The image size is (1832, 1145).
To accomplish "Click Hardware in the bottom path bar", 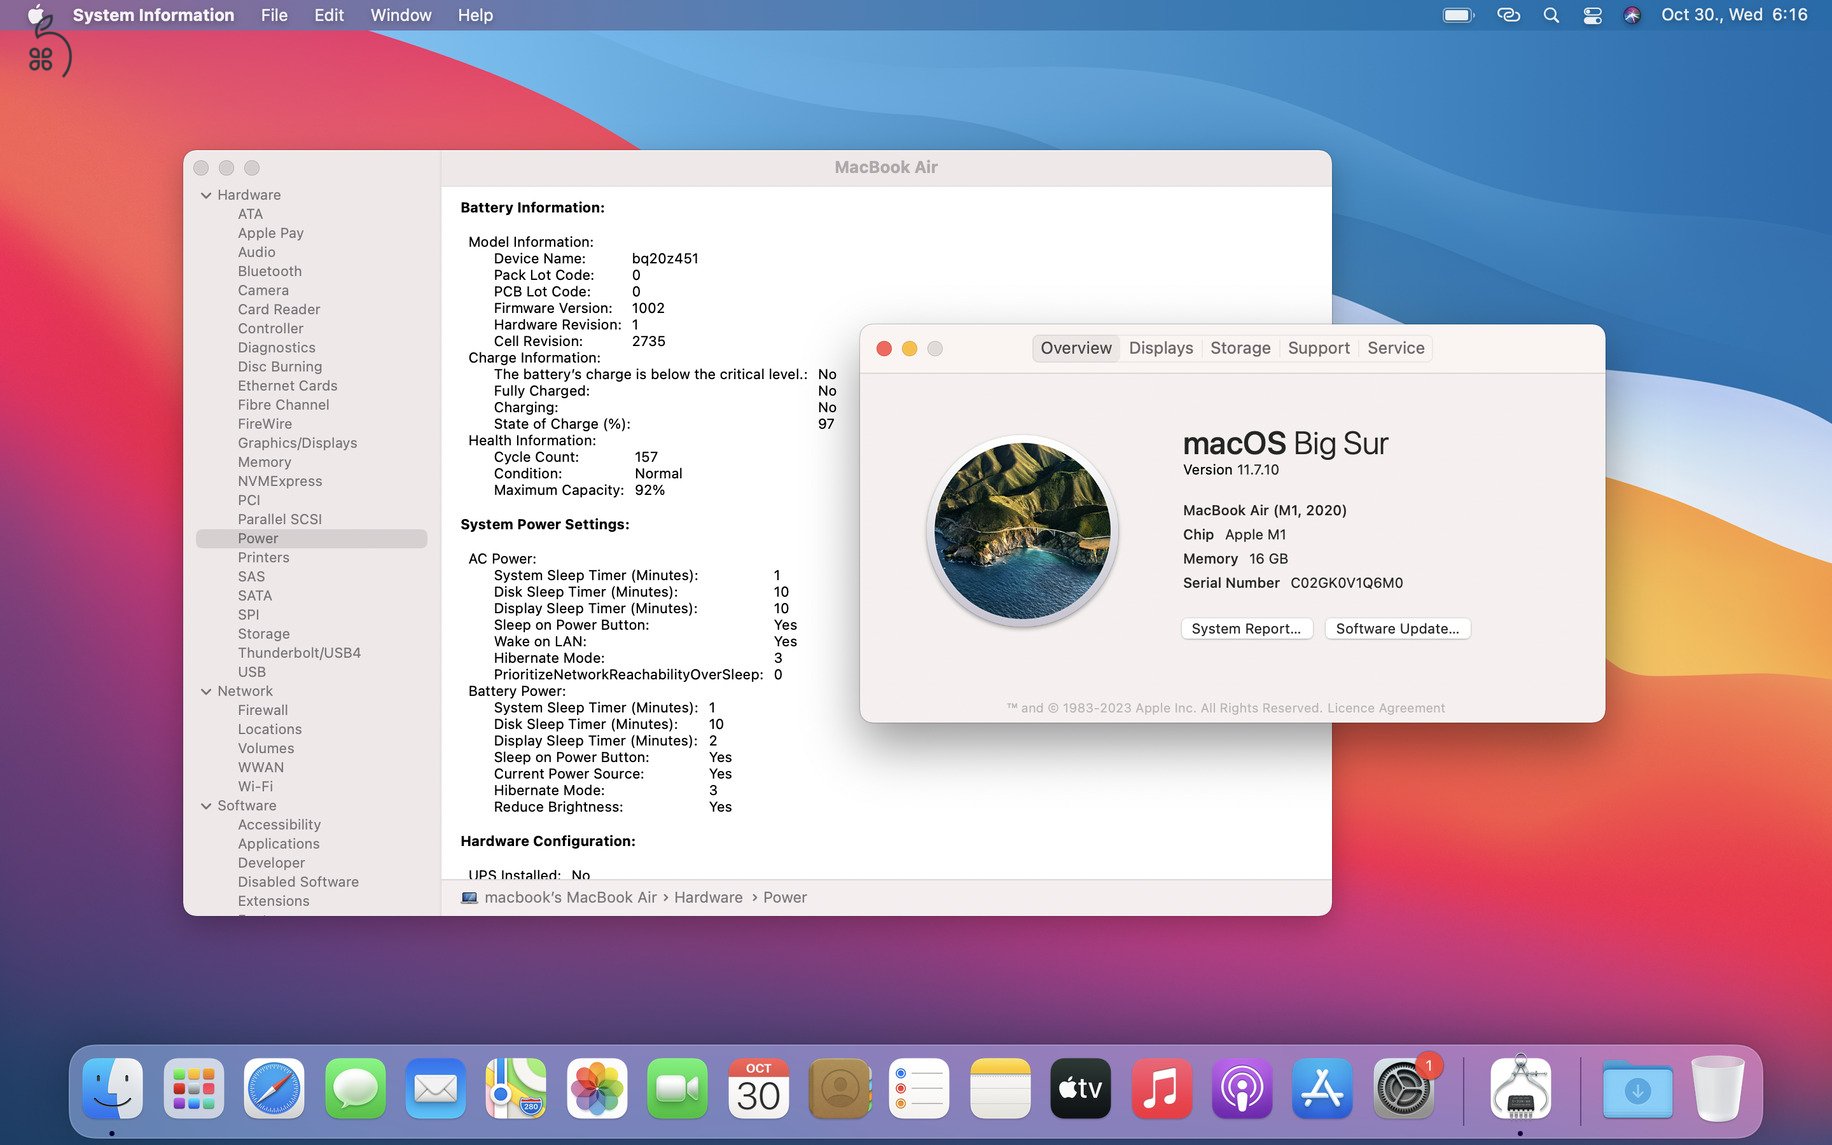I will [x=708, y=898].
